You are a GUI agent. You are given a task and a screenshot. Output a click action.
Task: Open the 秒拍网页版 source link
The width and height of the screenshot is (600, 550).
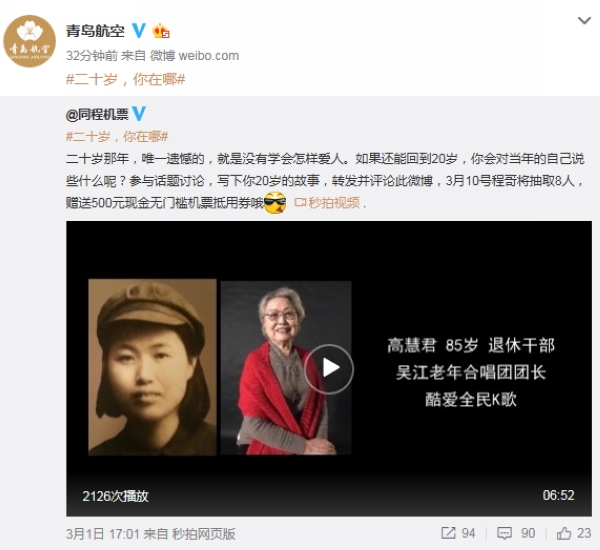point(204,534)
